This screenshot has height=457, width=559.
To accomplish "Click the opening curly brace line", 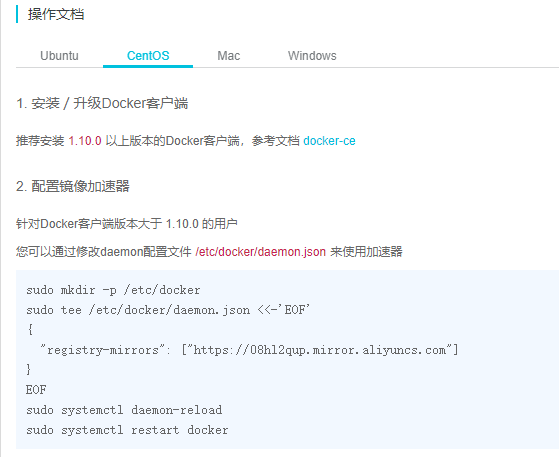I will 30,330.
